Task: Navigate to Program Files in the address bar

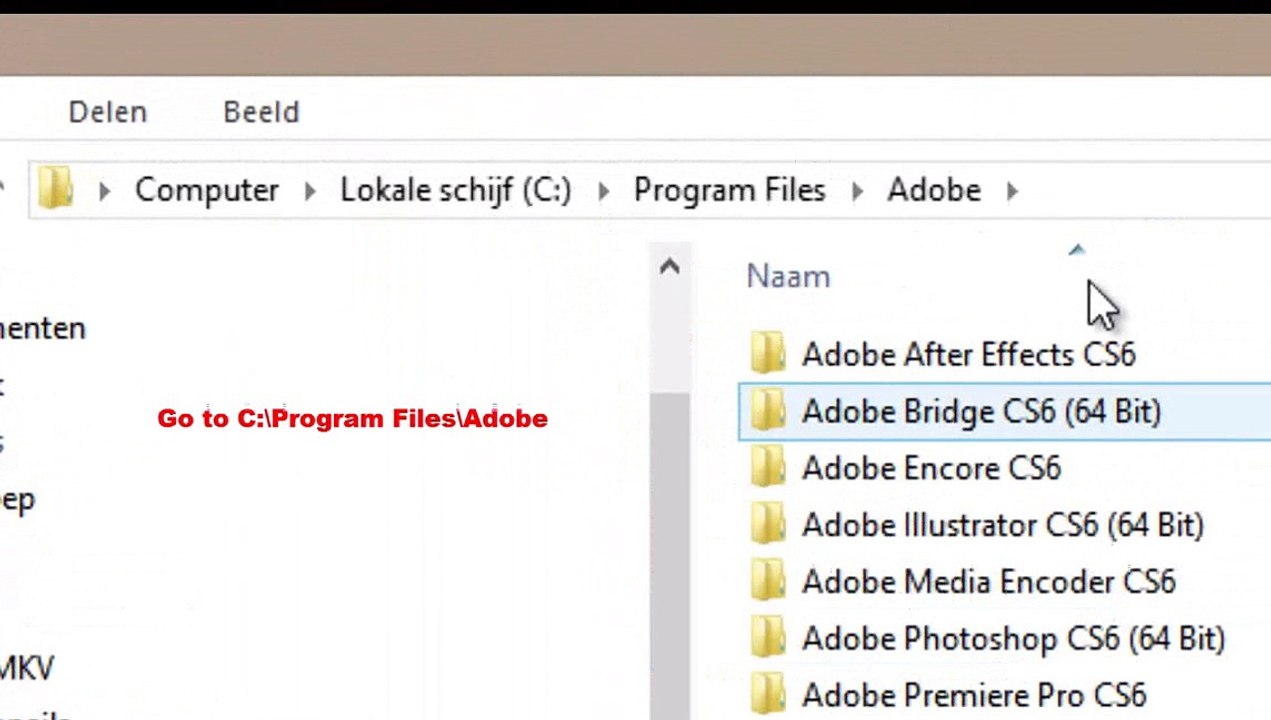Action: point(730,190)
